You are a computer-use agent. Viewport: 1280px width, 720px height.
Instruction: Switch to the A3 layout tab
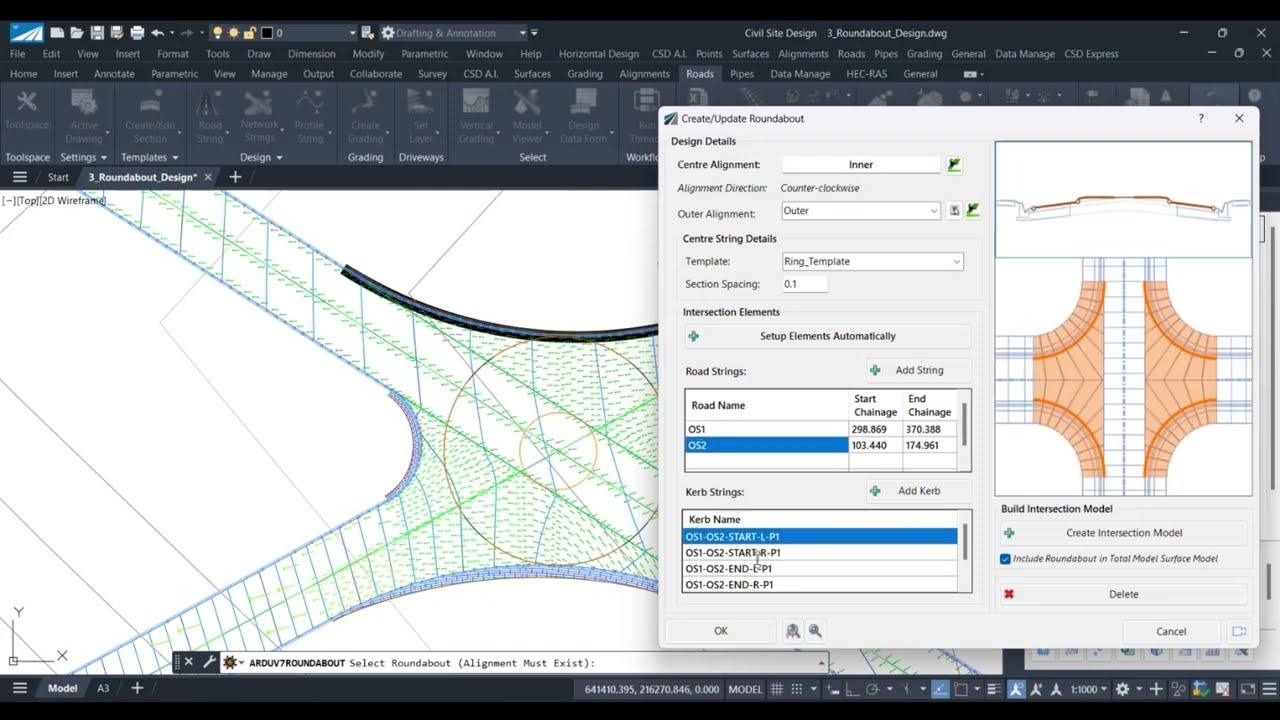click(x=103, y=688)
